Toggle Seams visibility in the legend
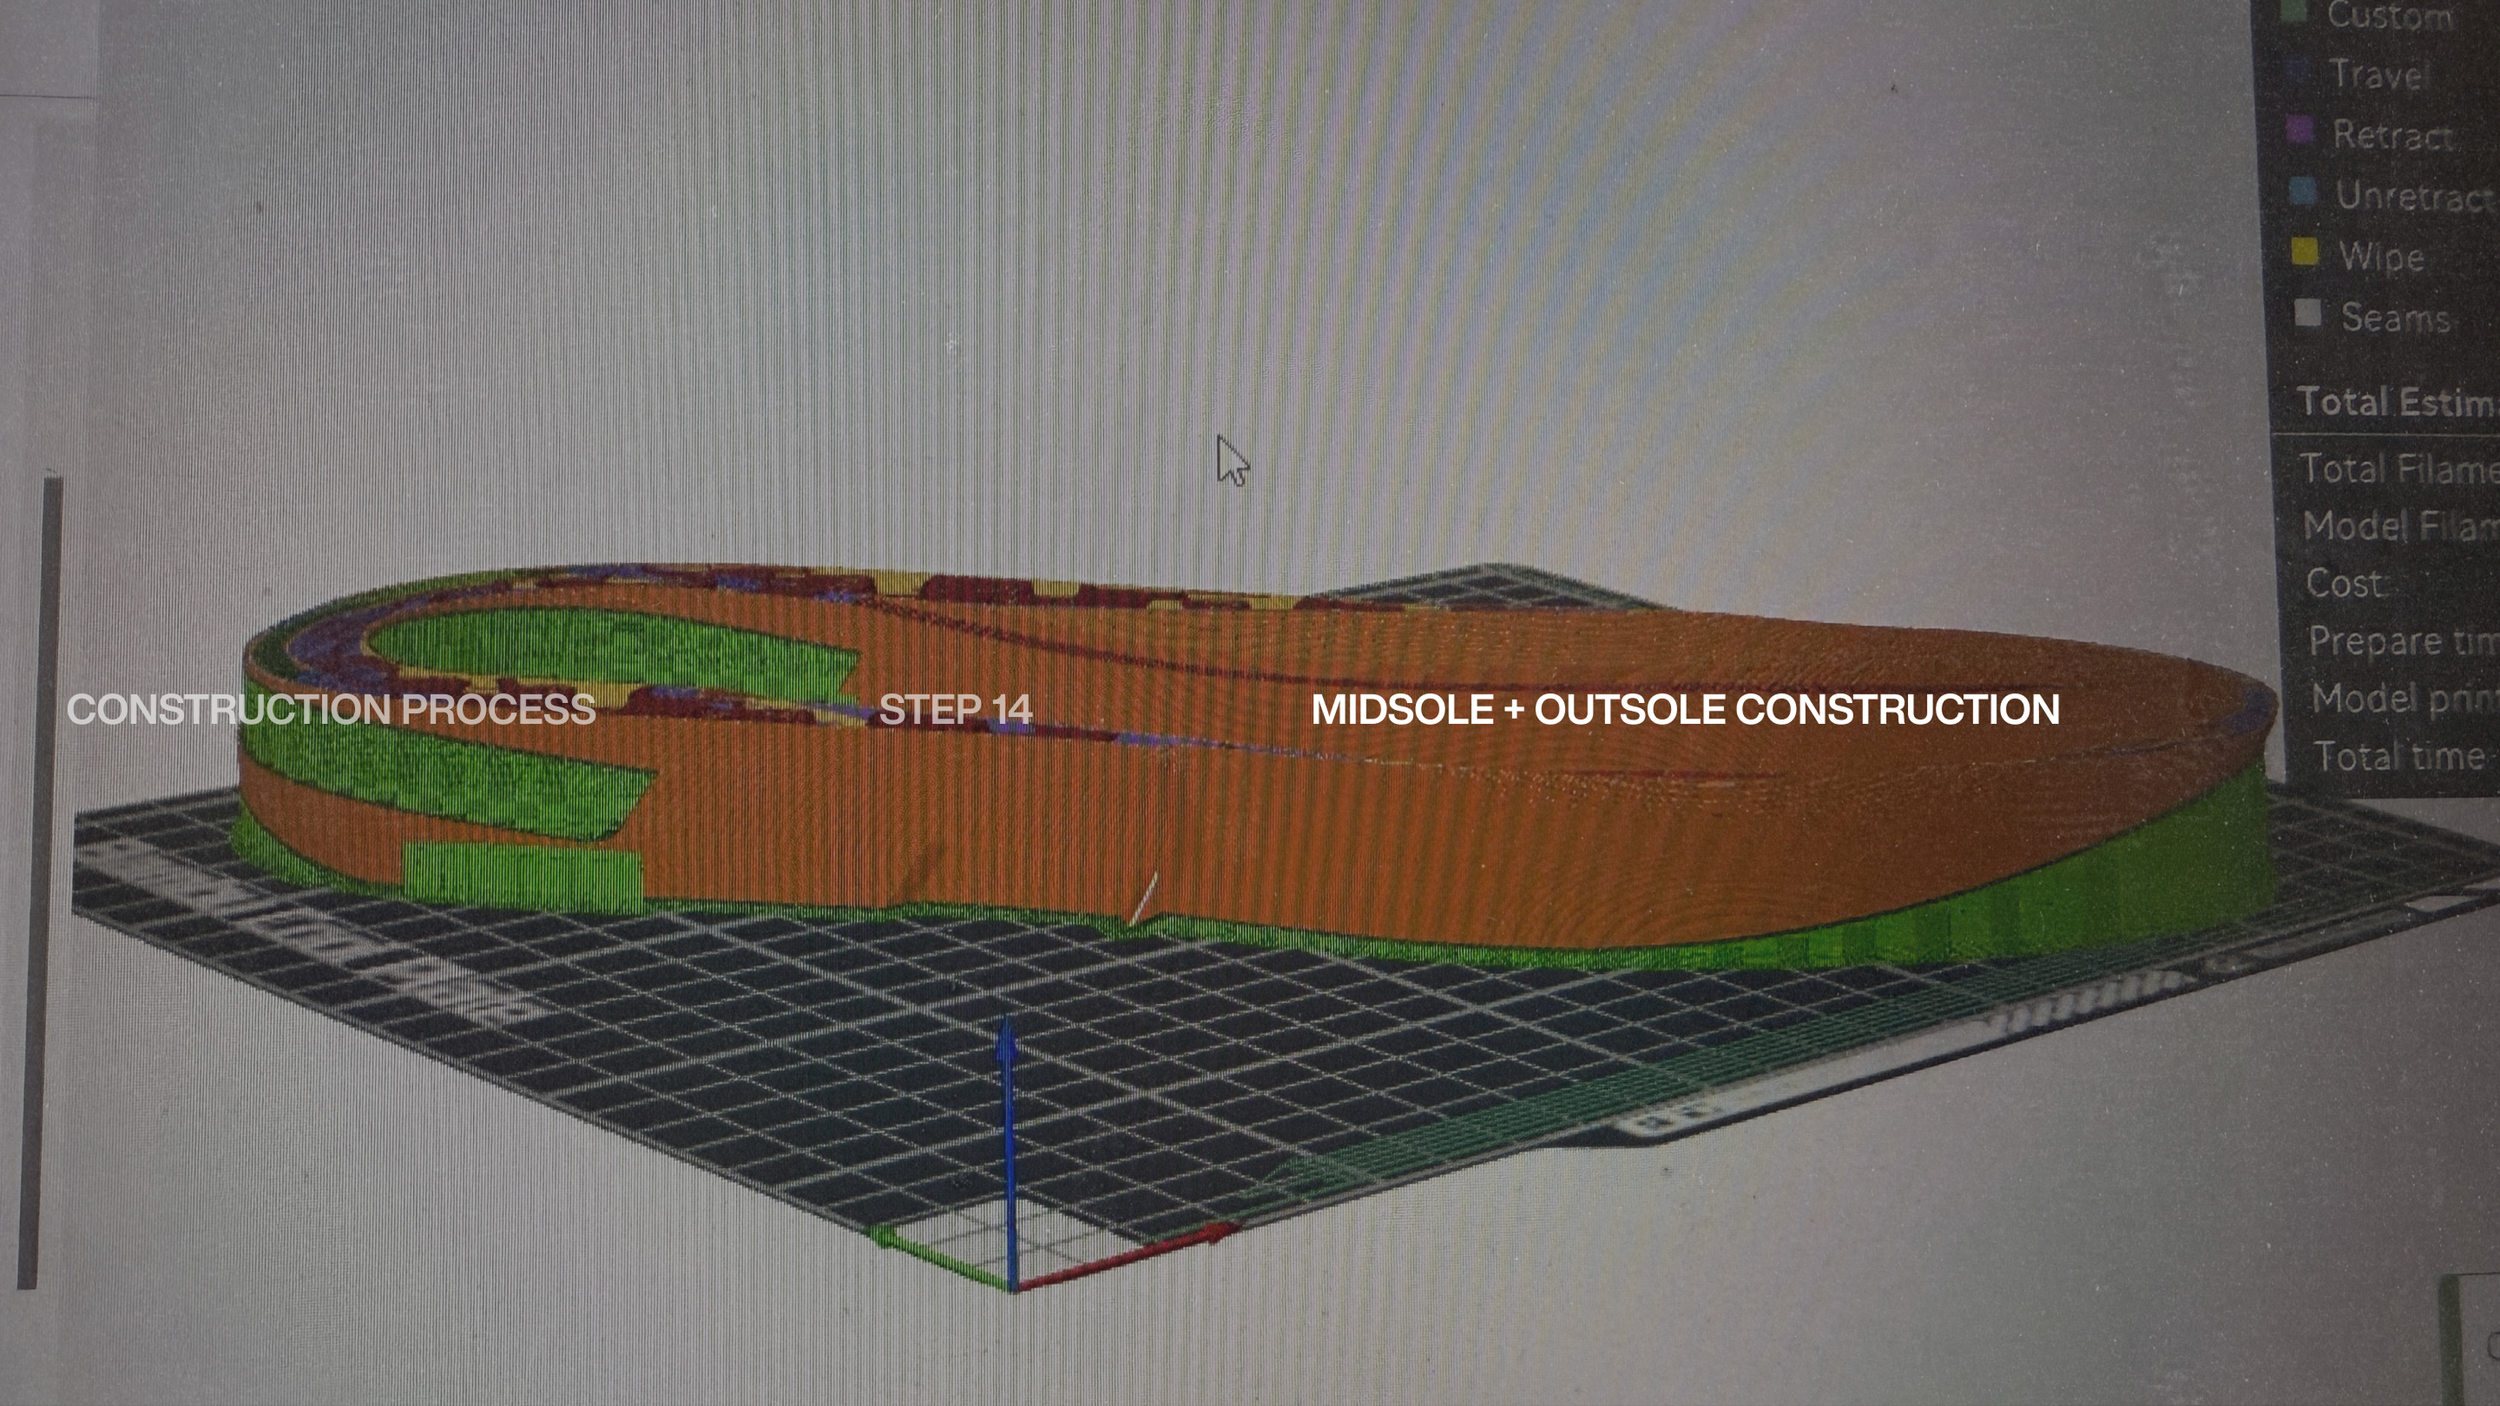 click(x=2394, y=318)
